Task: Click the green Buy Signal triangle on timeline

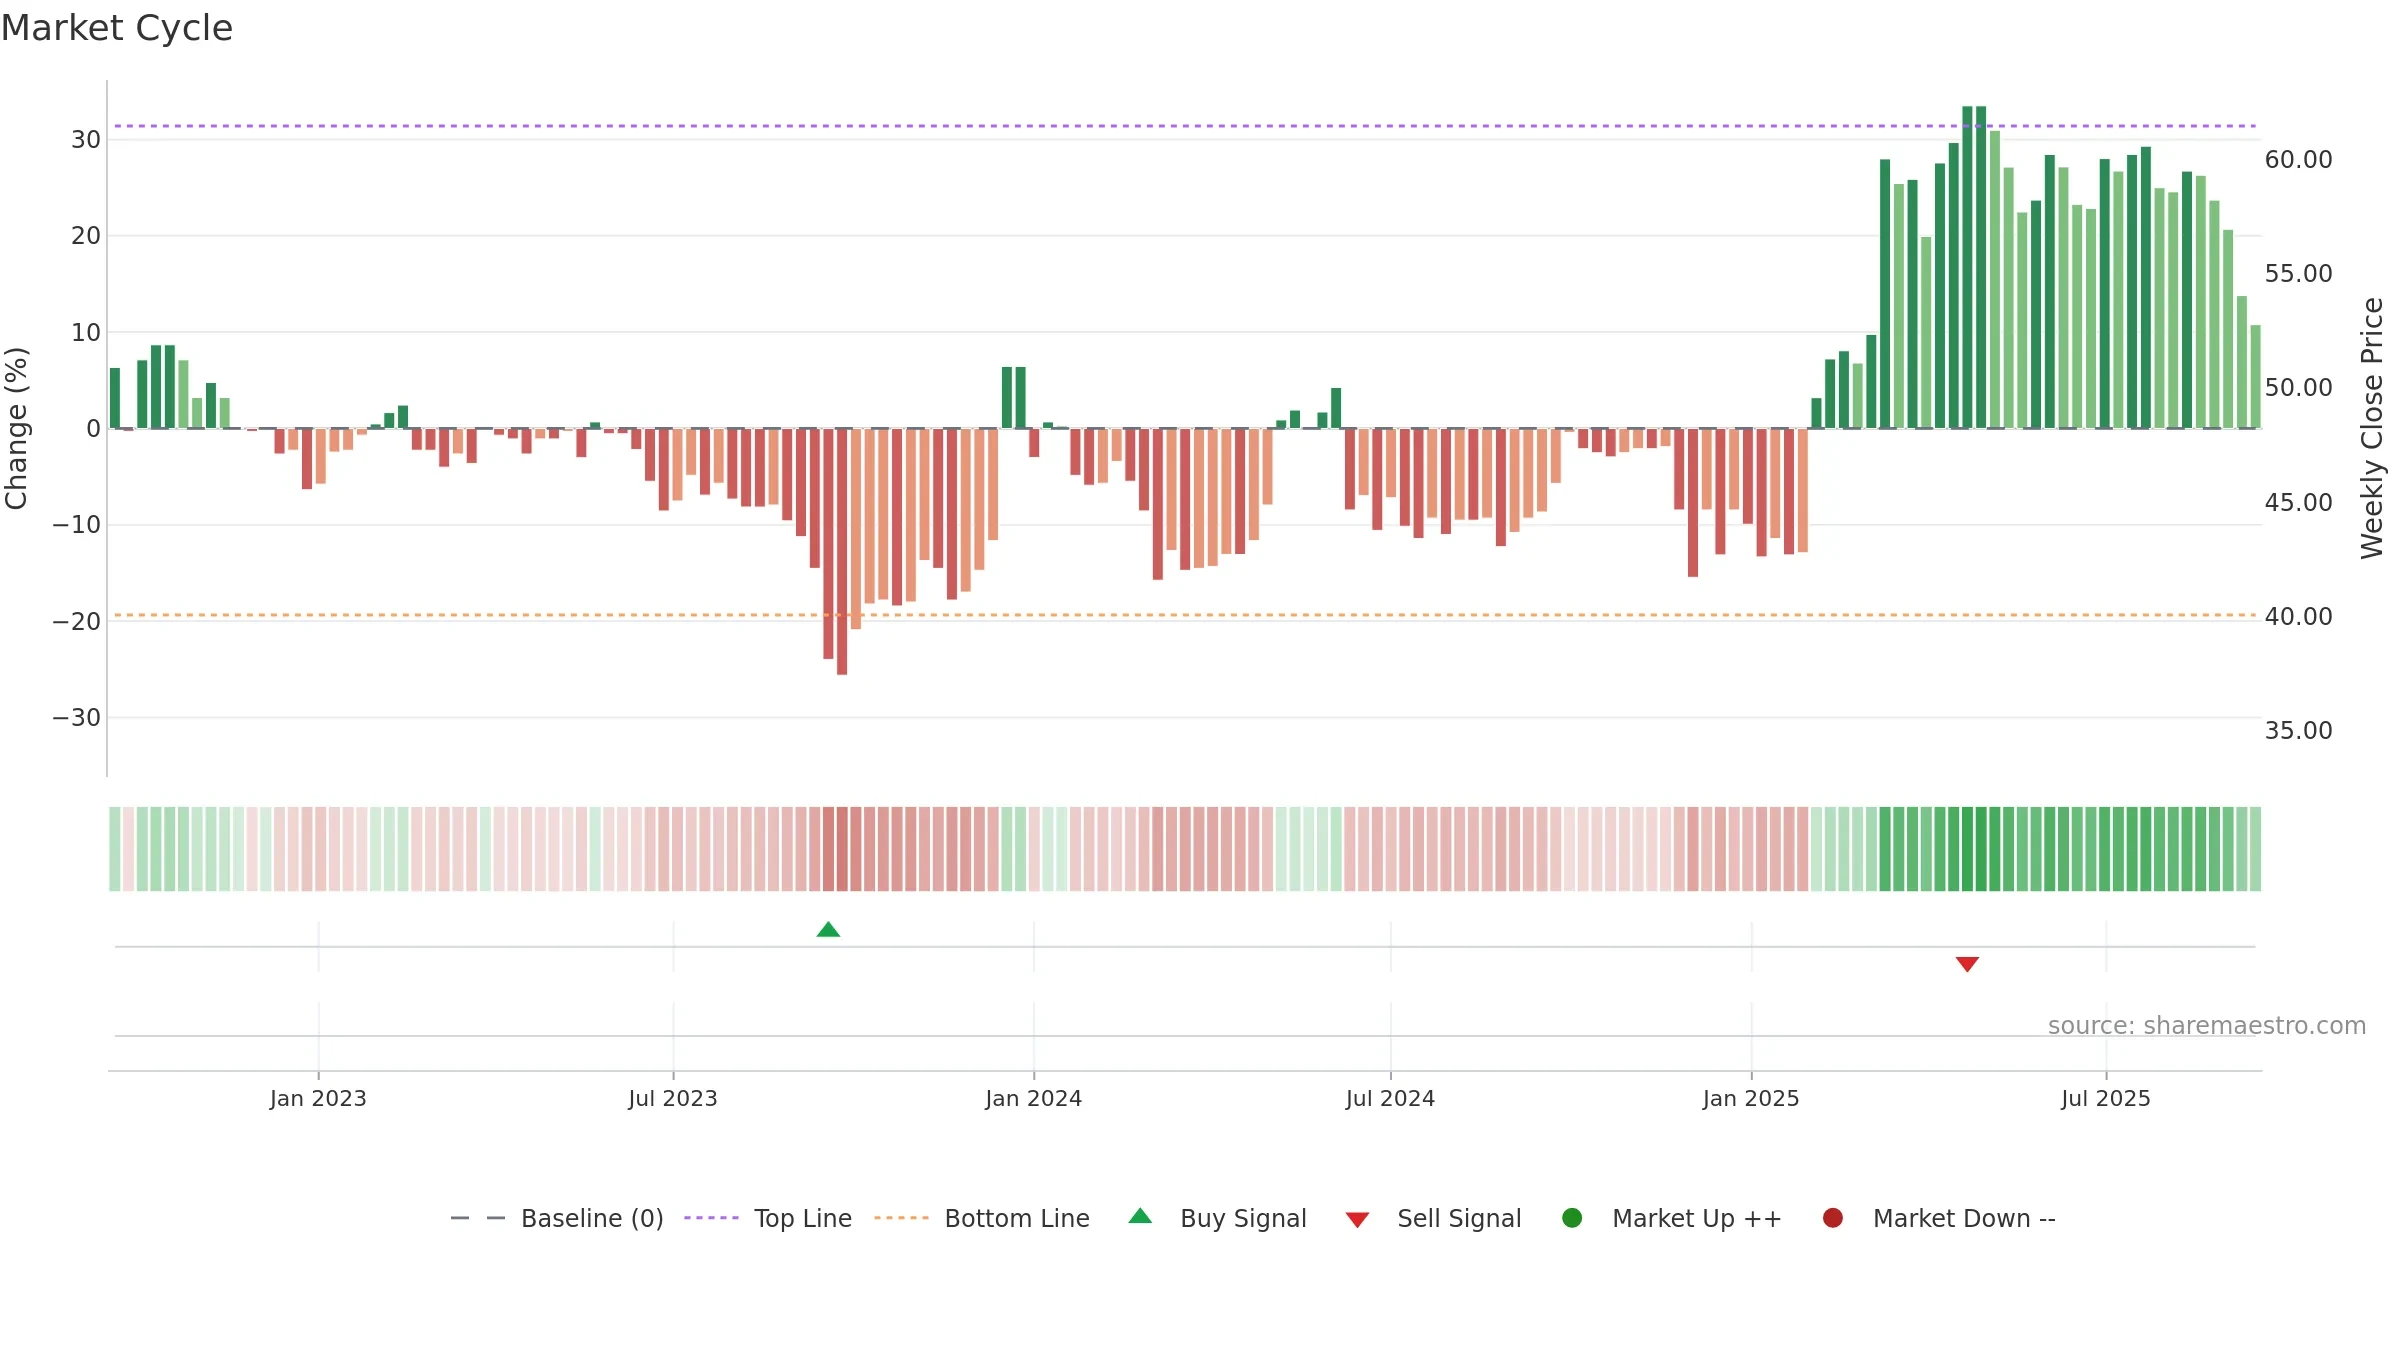Action: [x=828, y=930]
